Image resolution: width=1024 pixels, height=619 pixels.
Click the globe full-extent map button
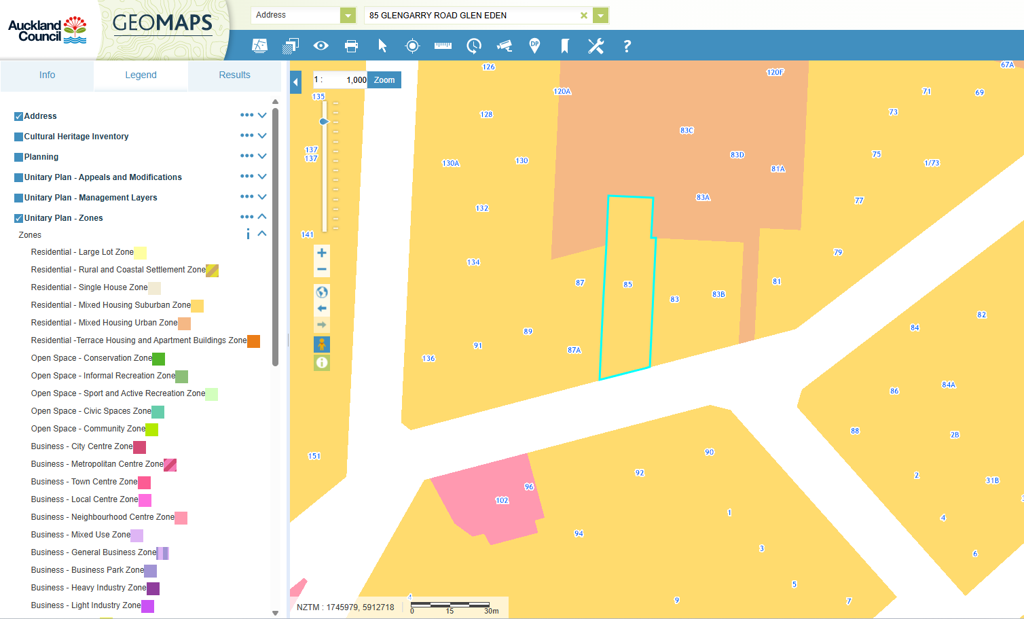(322, 292)
